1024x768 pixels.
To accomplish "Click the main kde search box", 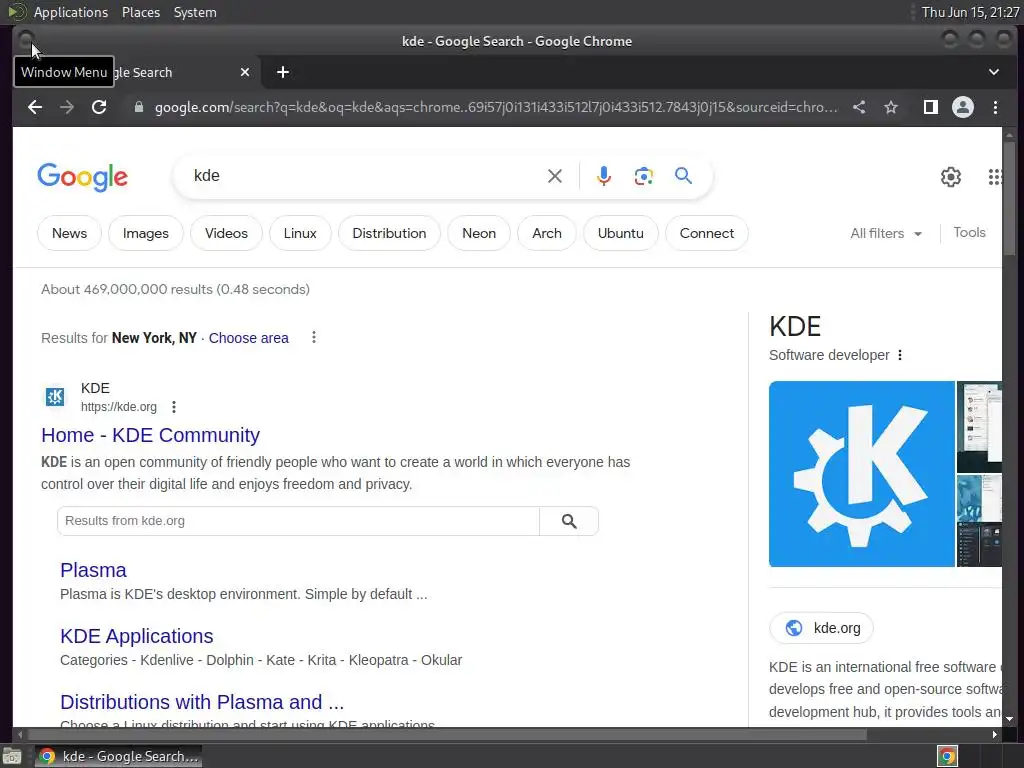I will 366,176.
